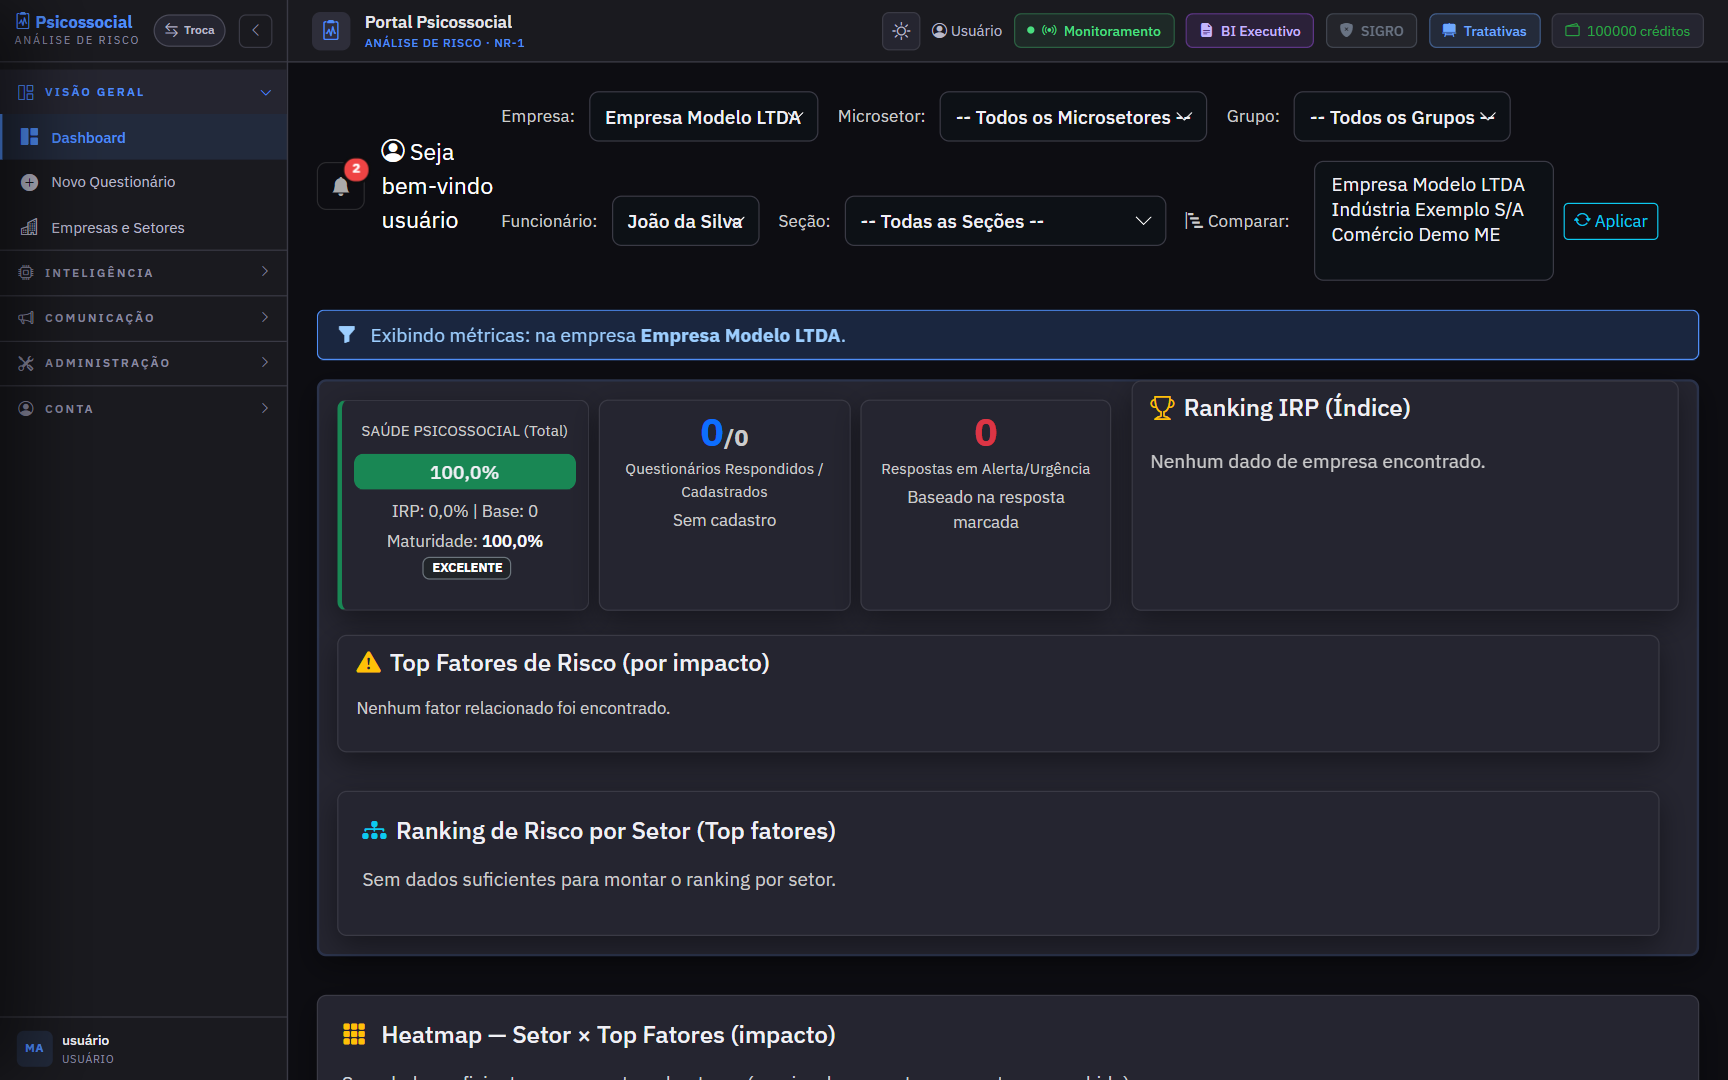
Task: Open Tratativas
Action: pos(1484,31)
